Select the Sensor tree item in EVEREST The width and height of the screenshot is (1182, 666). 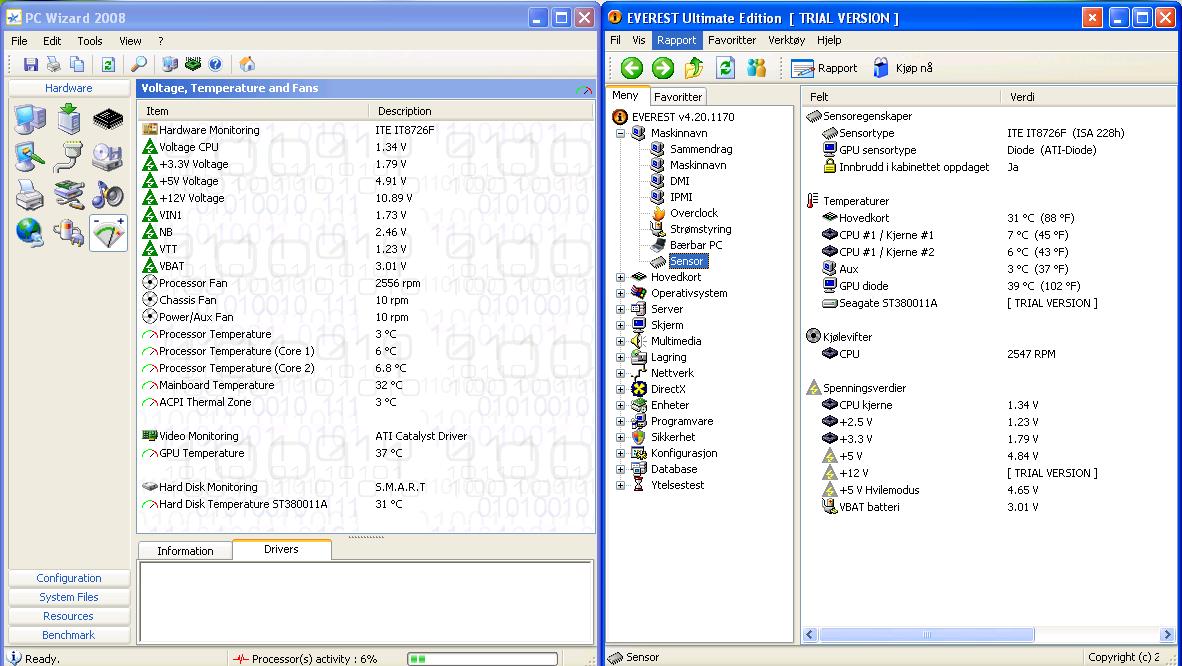point(687,261)
